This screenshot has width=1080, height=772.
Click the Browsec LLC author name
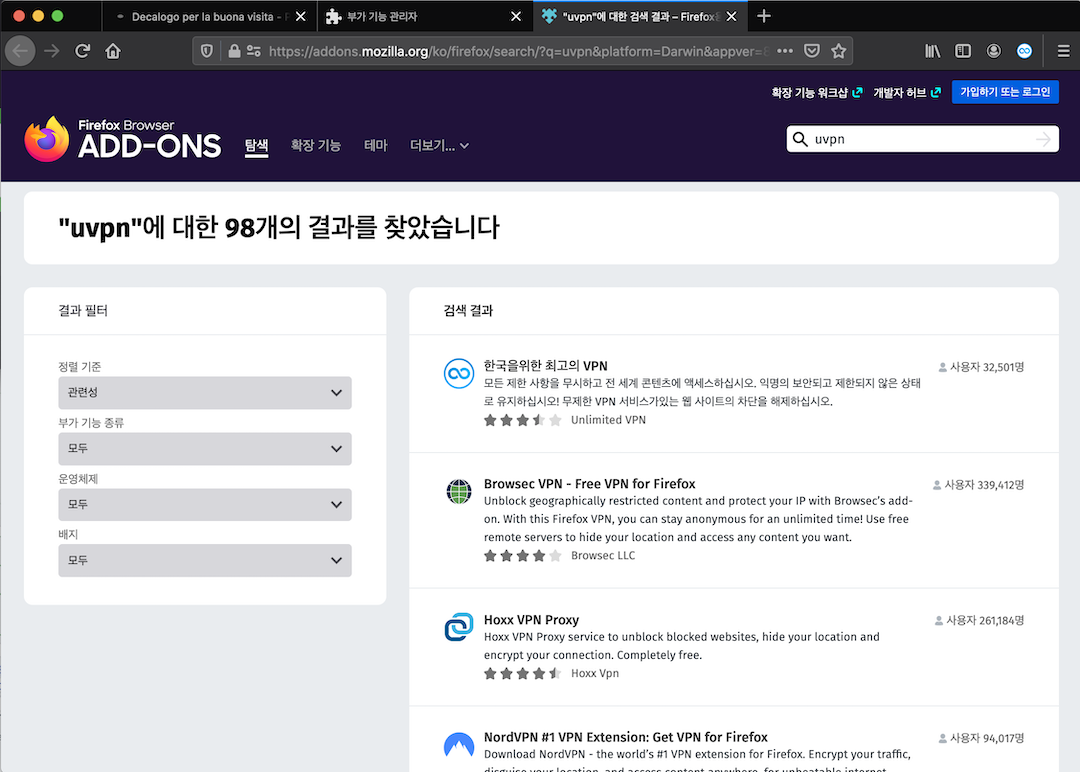tap(603, 555)
